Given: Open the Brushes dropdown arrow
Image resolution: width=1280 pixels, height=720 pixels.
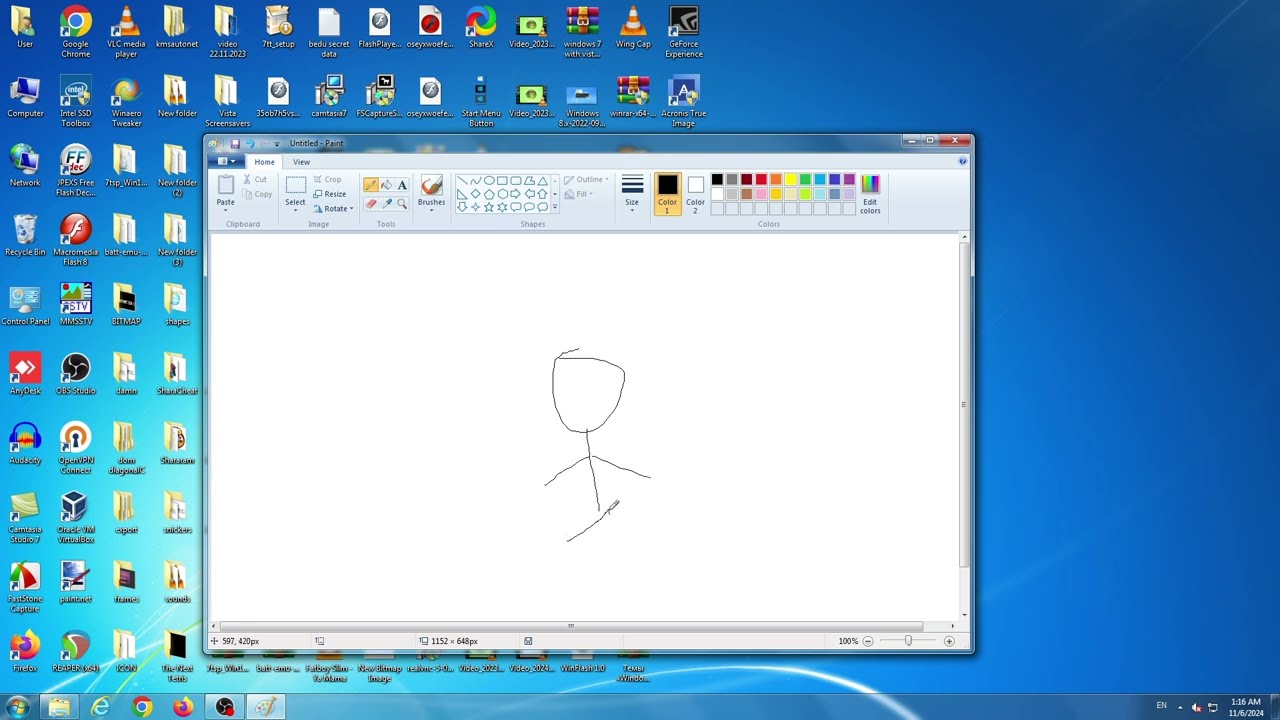Looking at the screenshot, I should pos(431,211).
